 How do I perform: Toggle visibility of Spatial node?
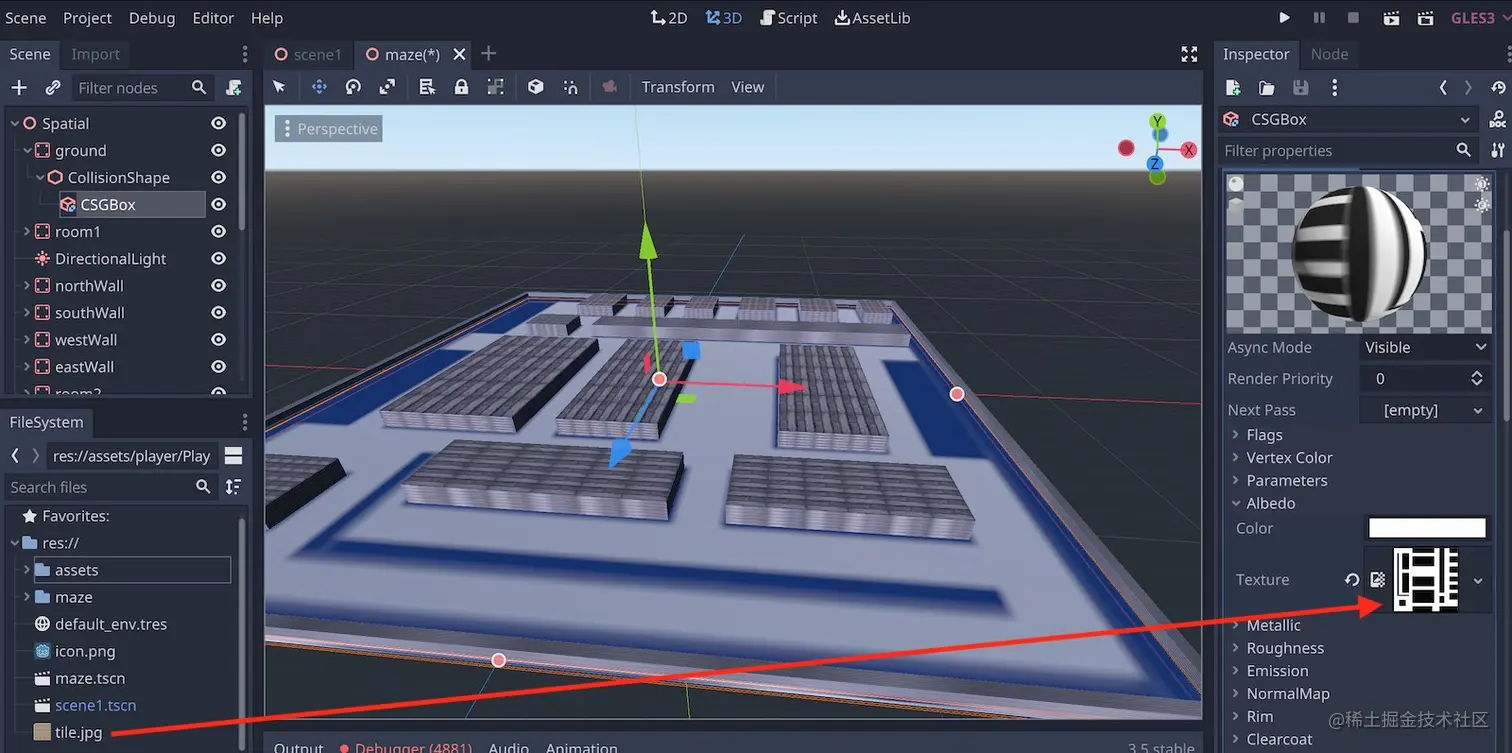218,123
